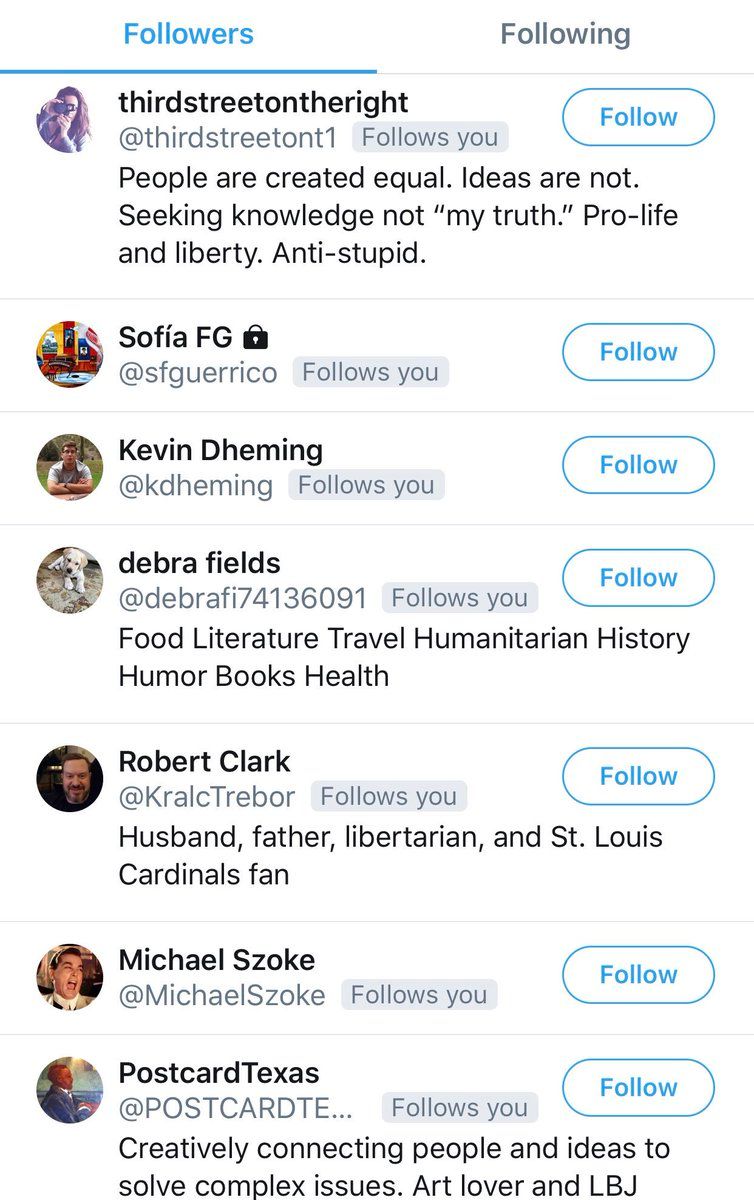The image size is (754, 1200).
Task: Tap Michael Szoke's avatar
Action: [x=70, y=977]
